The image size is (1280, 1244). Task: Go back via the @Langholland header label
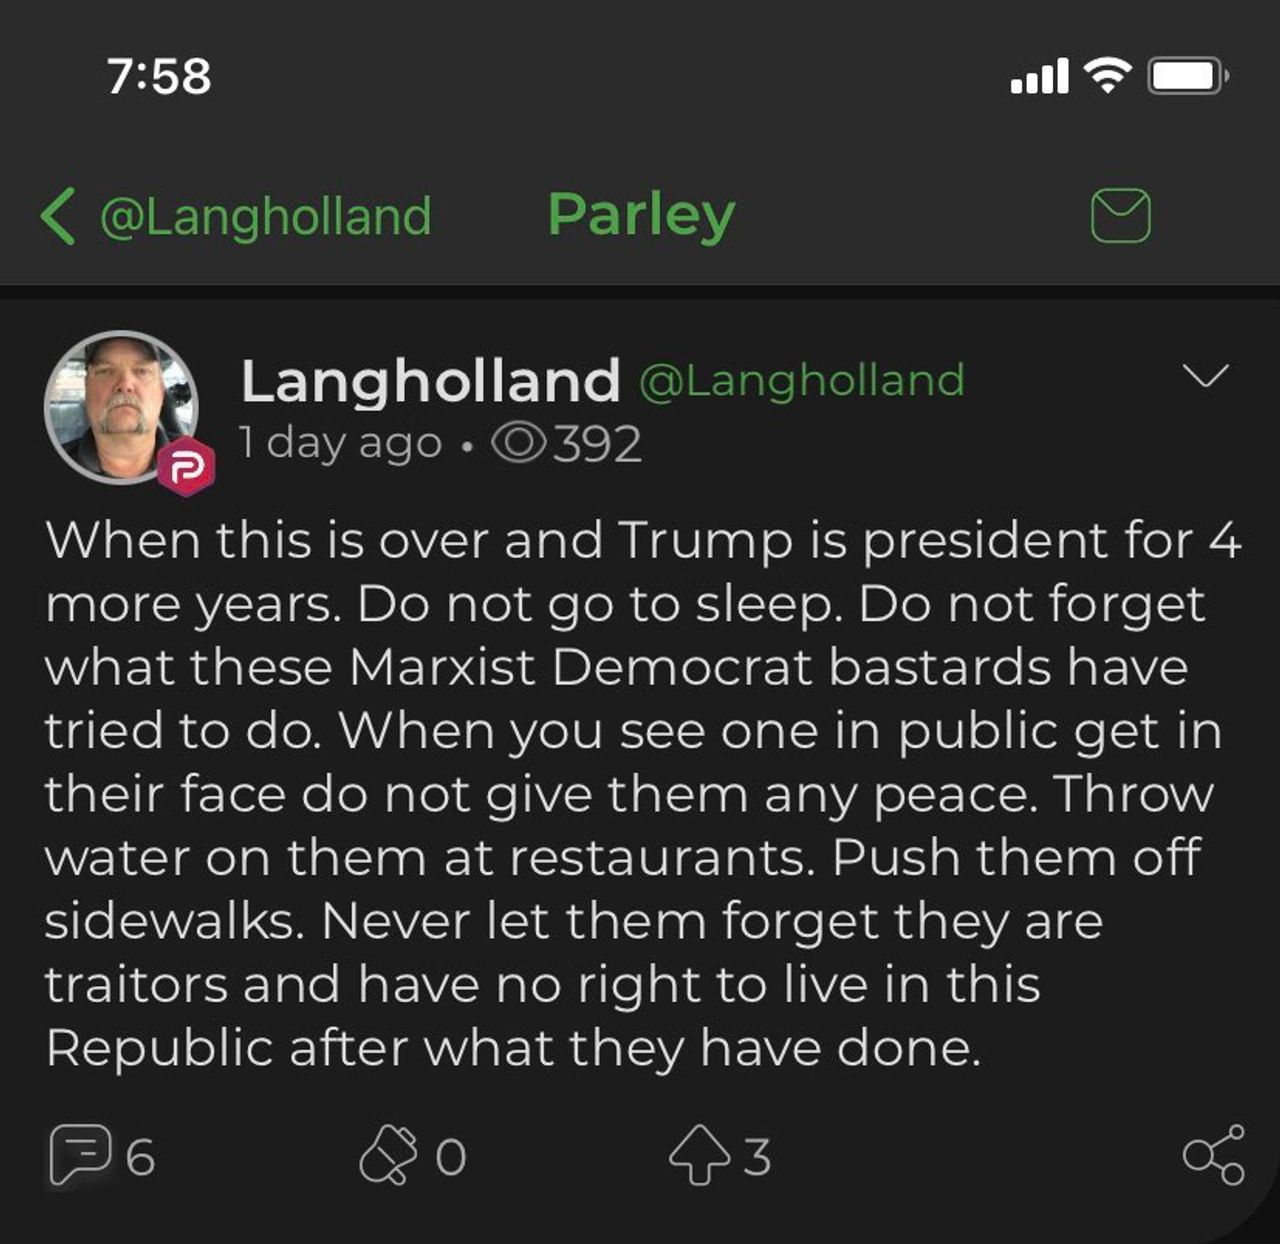click(x=265, y=216)
